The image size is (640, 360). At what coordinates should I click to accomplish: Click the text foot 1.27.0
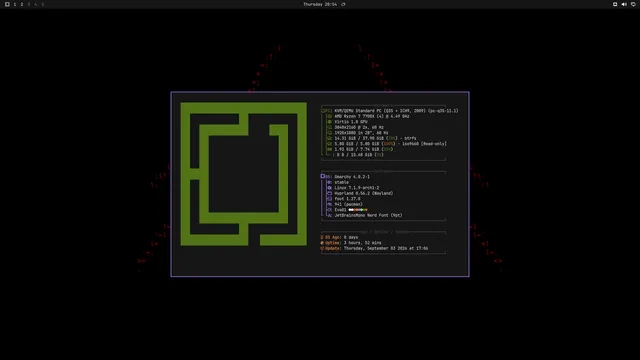coord(347,199)
